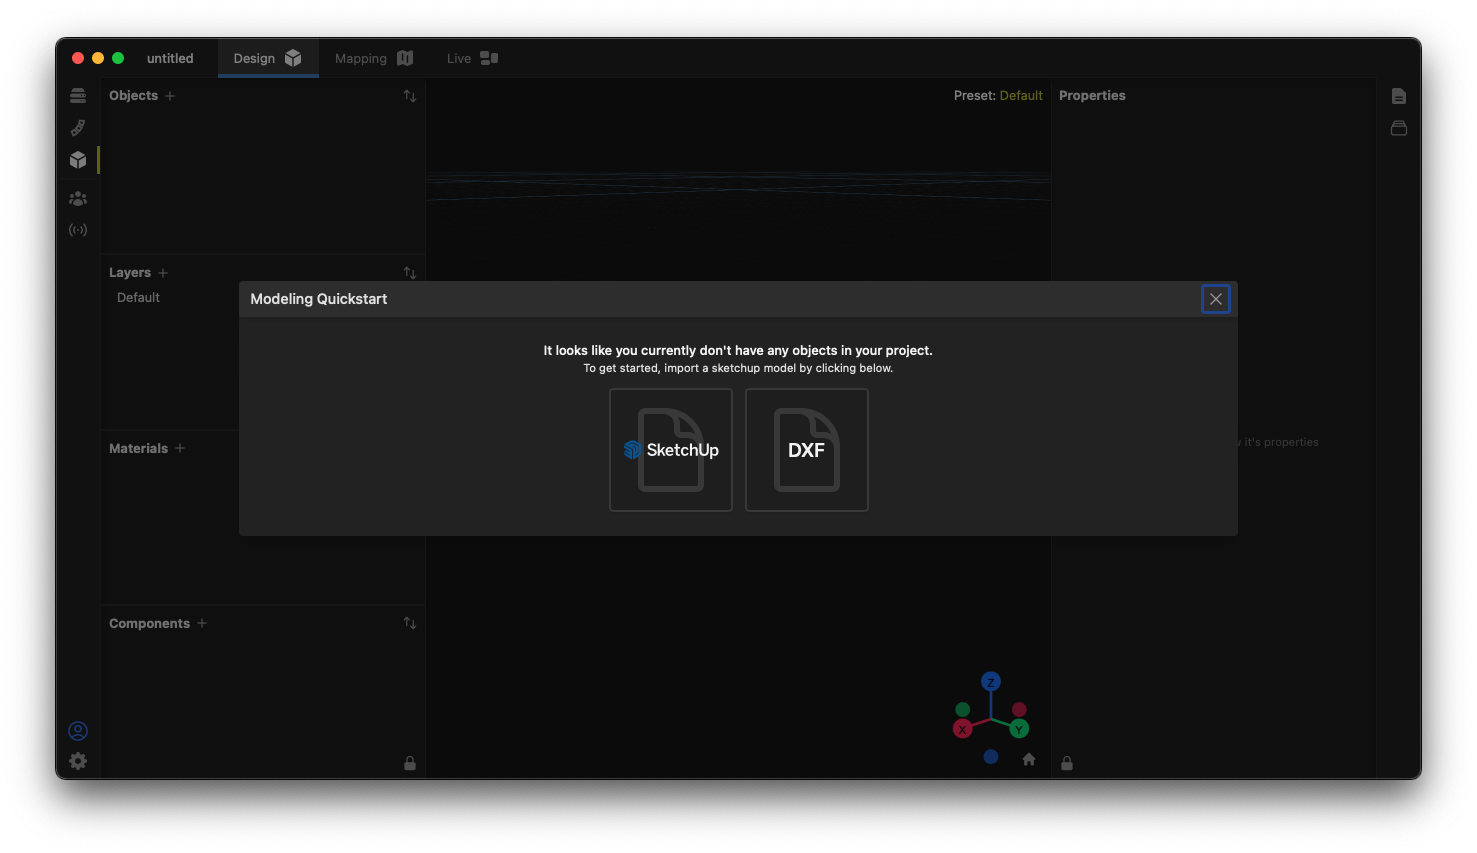Close the Modeling Quickstart dialog
Viewport: 1477px width, 853px height.
click(1215, 299)
